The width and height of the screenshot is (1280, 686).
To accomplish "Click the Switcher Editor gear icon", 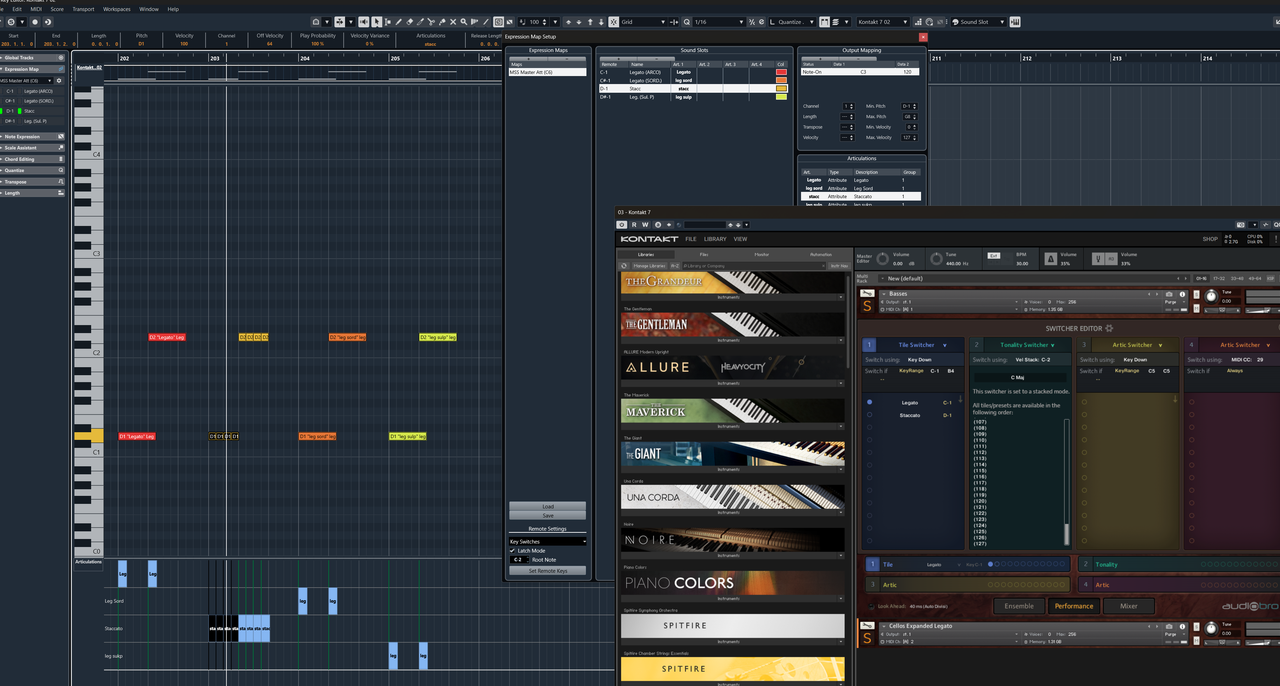I will point(1109,328).
